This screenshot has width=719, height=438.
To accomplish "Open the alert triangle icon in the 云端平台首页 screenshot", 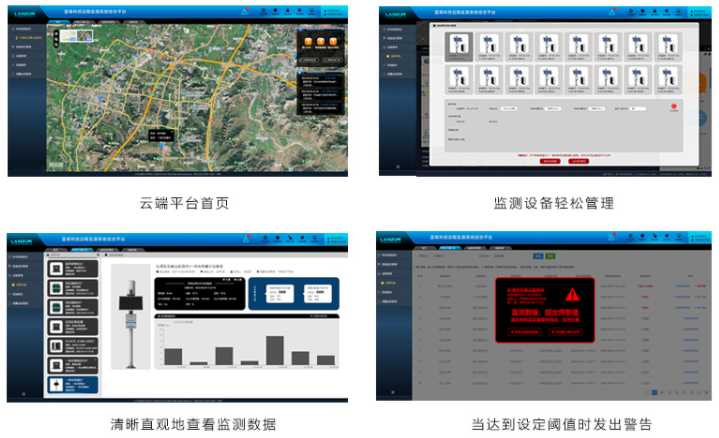I will (245, 10).
